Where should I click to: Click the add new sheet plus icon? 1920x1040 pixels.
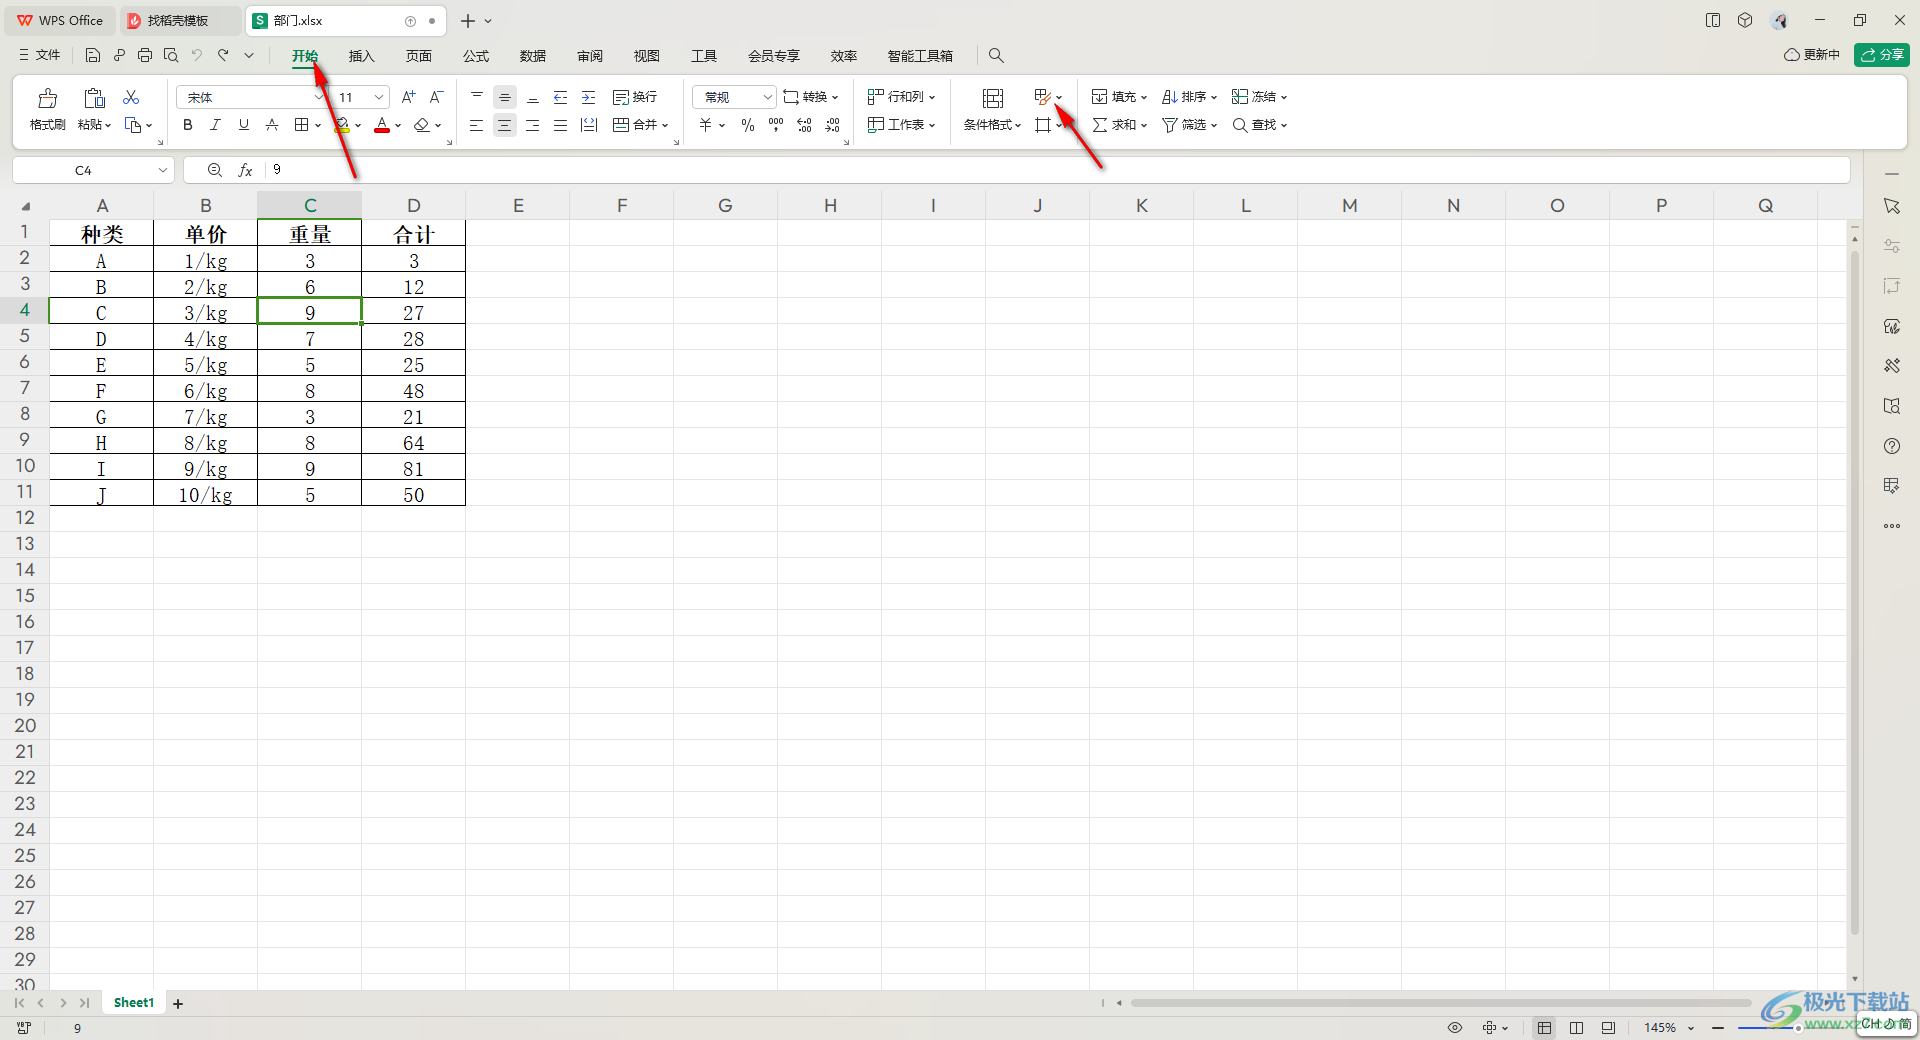(x=178, y=1004)
